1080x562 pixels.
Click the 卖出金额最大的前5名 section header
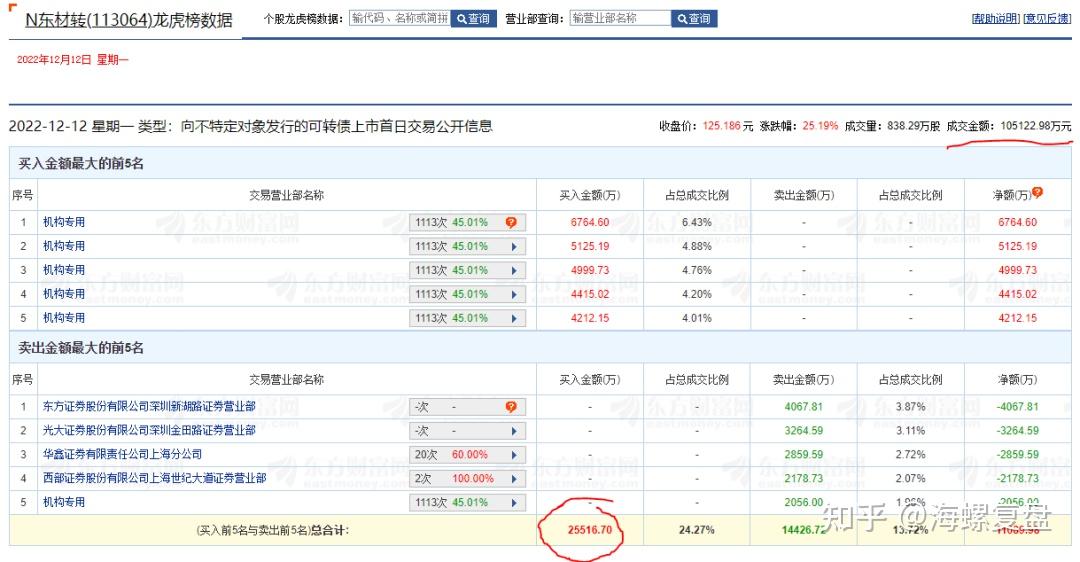click(81, 348)
